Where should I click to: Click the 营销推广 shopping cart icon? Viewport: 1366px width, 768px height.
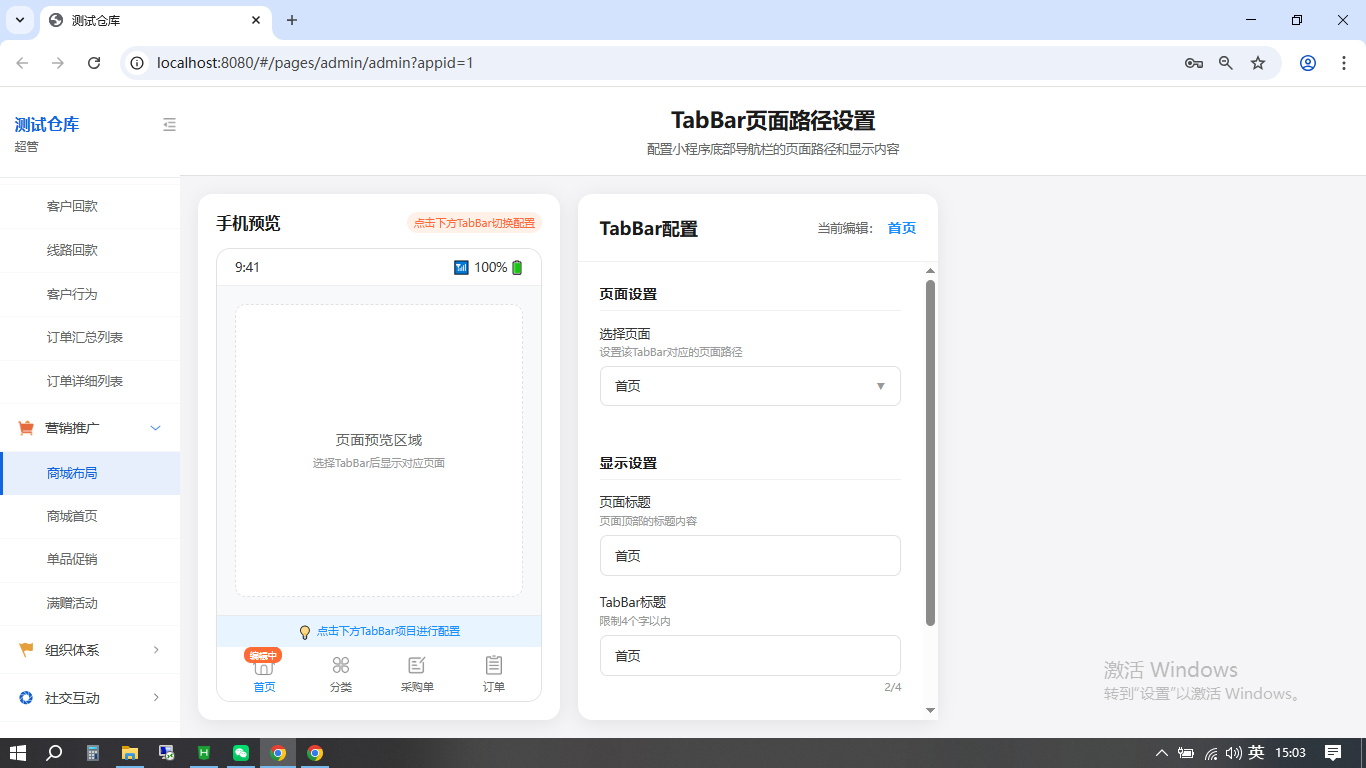coord(25,427)
